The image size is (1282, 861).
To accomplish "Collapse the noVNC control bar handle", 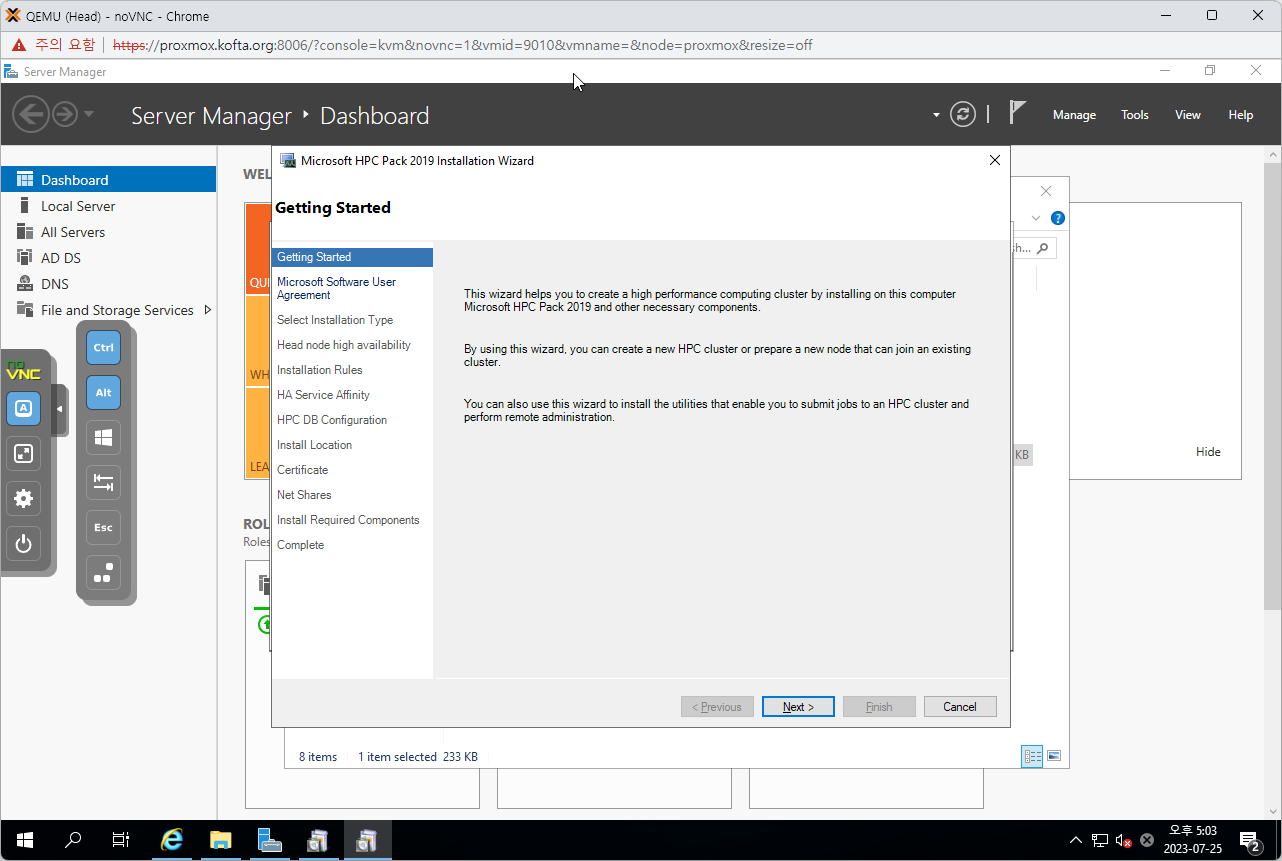I will tap(59, 409).
